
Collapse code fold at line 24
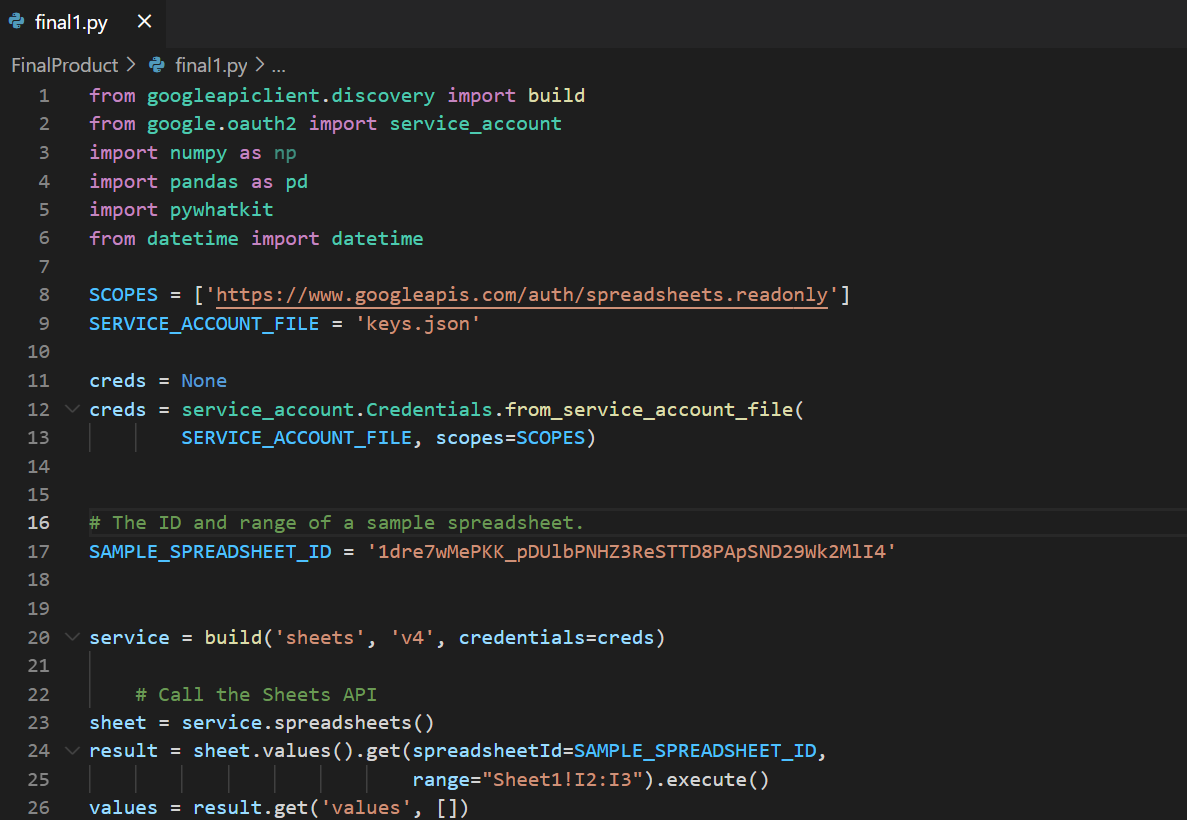coord(72,751)
